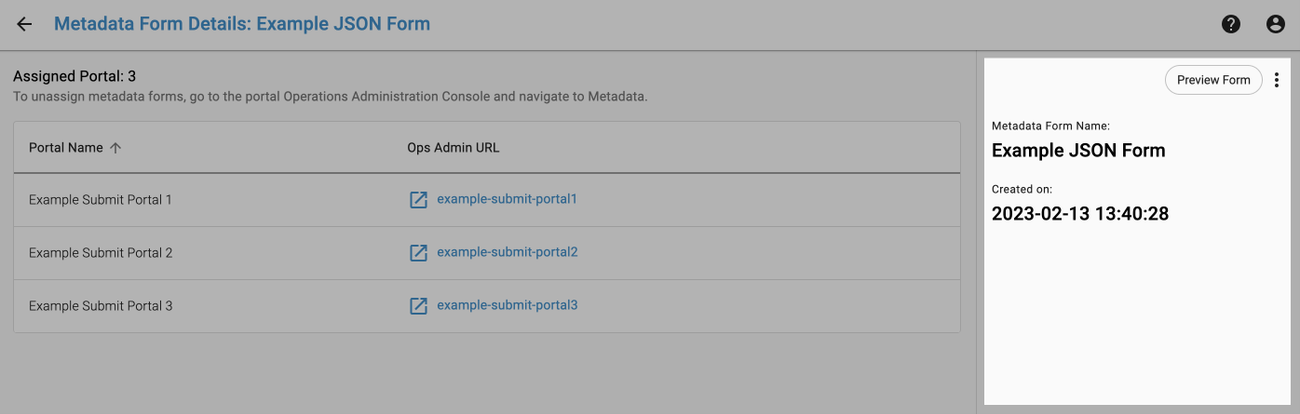The image size is (1300, 414).
Task: Select the Example Submit Portal 3 row name
Action: [100, 306]
